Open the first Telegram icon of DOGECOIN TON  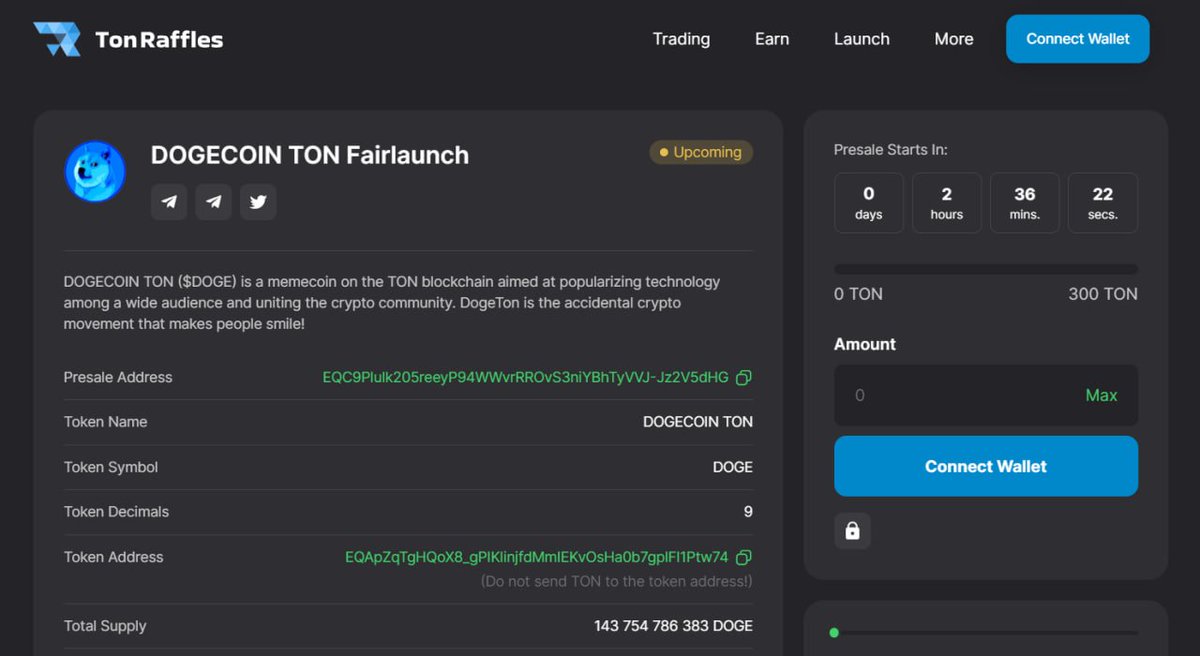click(x=168, y=201)
